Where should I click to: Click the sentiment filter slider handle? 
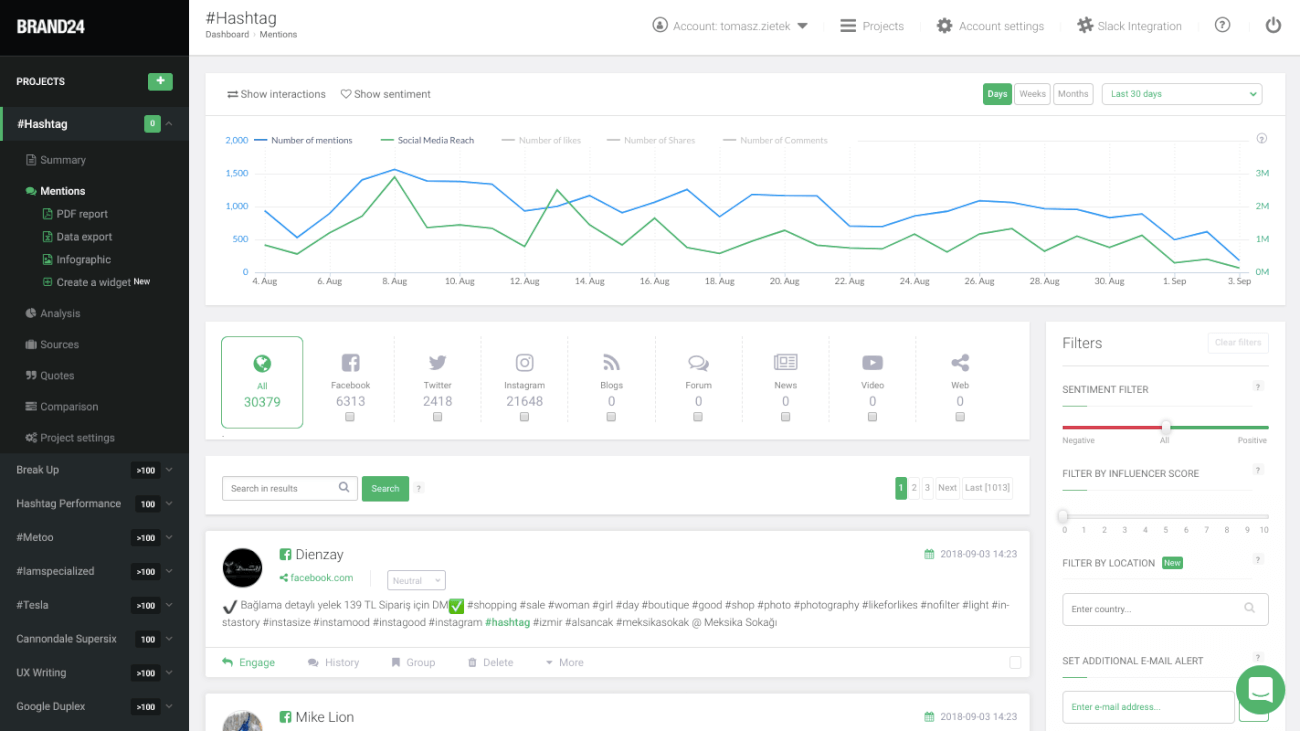1165,427
